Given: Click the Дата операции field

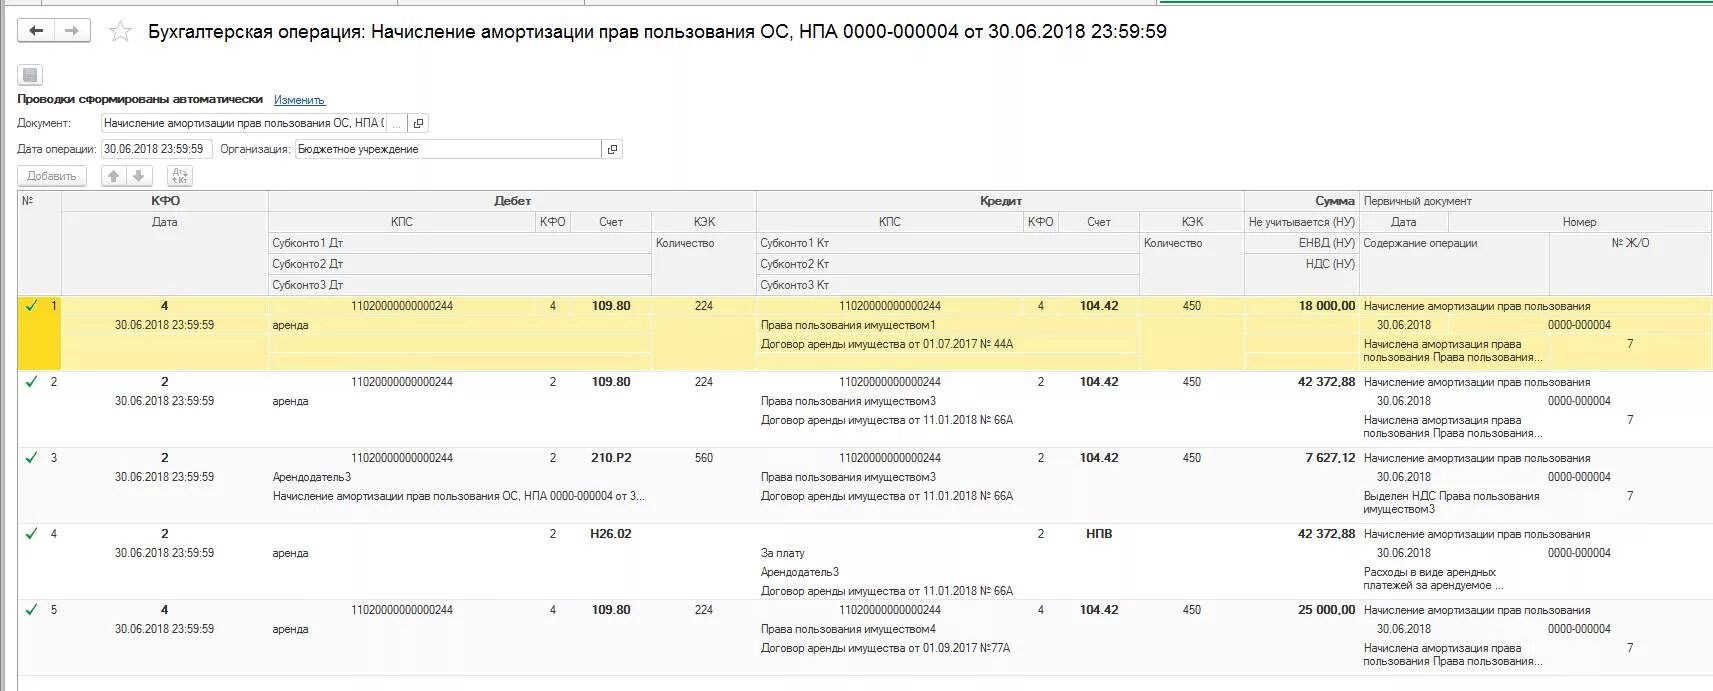Looking at the screenshot, I should (x=156, y=149).
